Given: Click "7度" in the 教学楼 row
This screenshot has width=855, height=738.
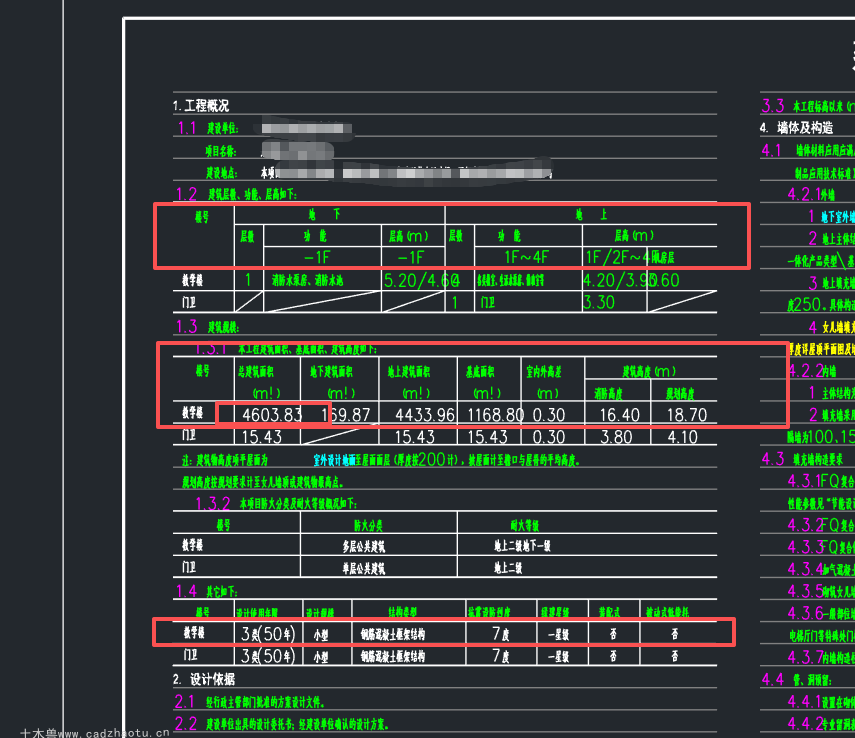Looking at the screenshot, I should 501,634.
